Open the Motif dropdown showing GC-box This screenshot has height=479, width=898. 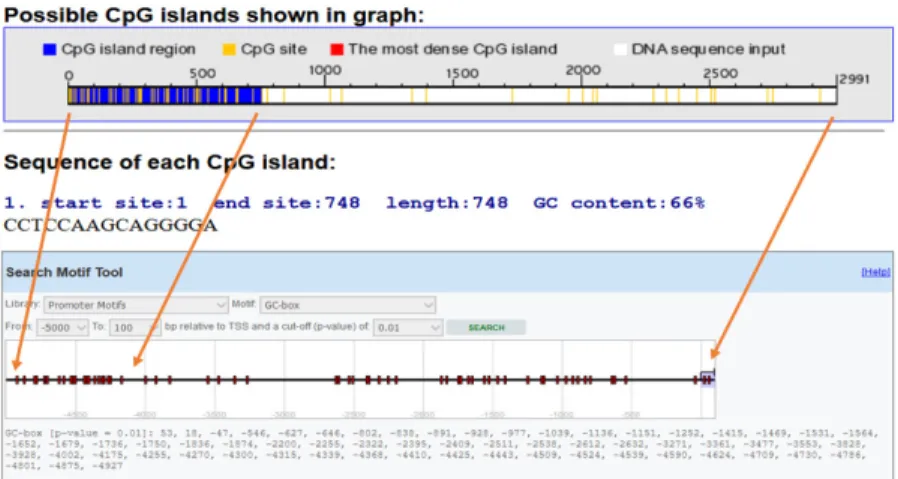click(x=348, y=305)
